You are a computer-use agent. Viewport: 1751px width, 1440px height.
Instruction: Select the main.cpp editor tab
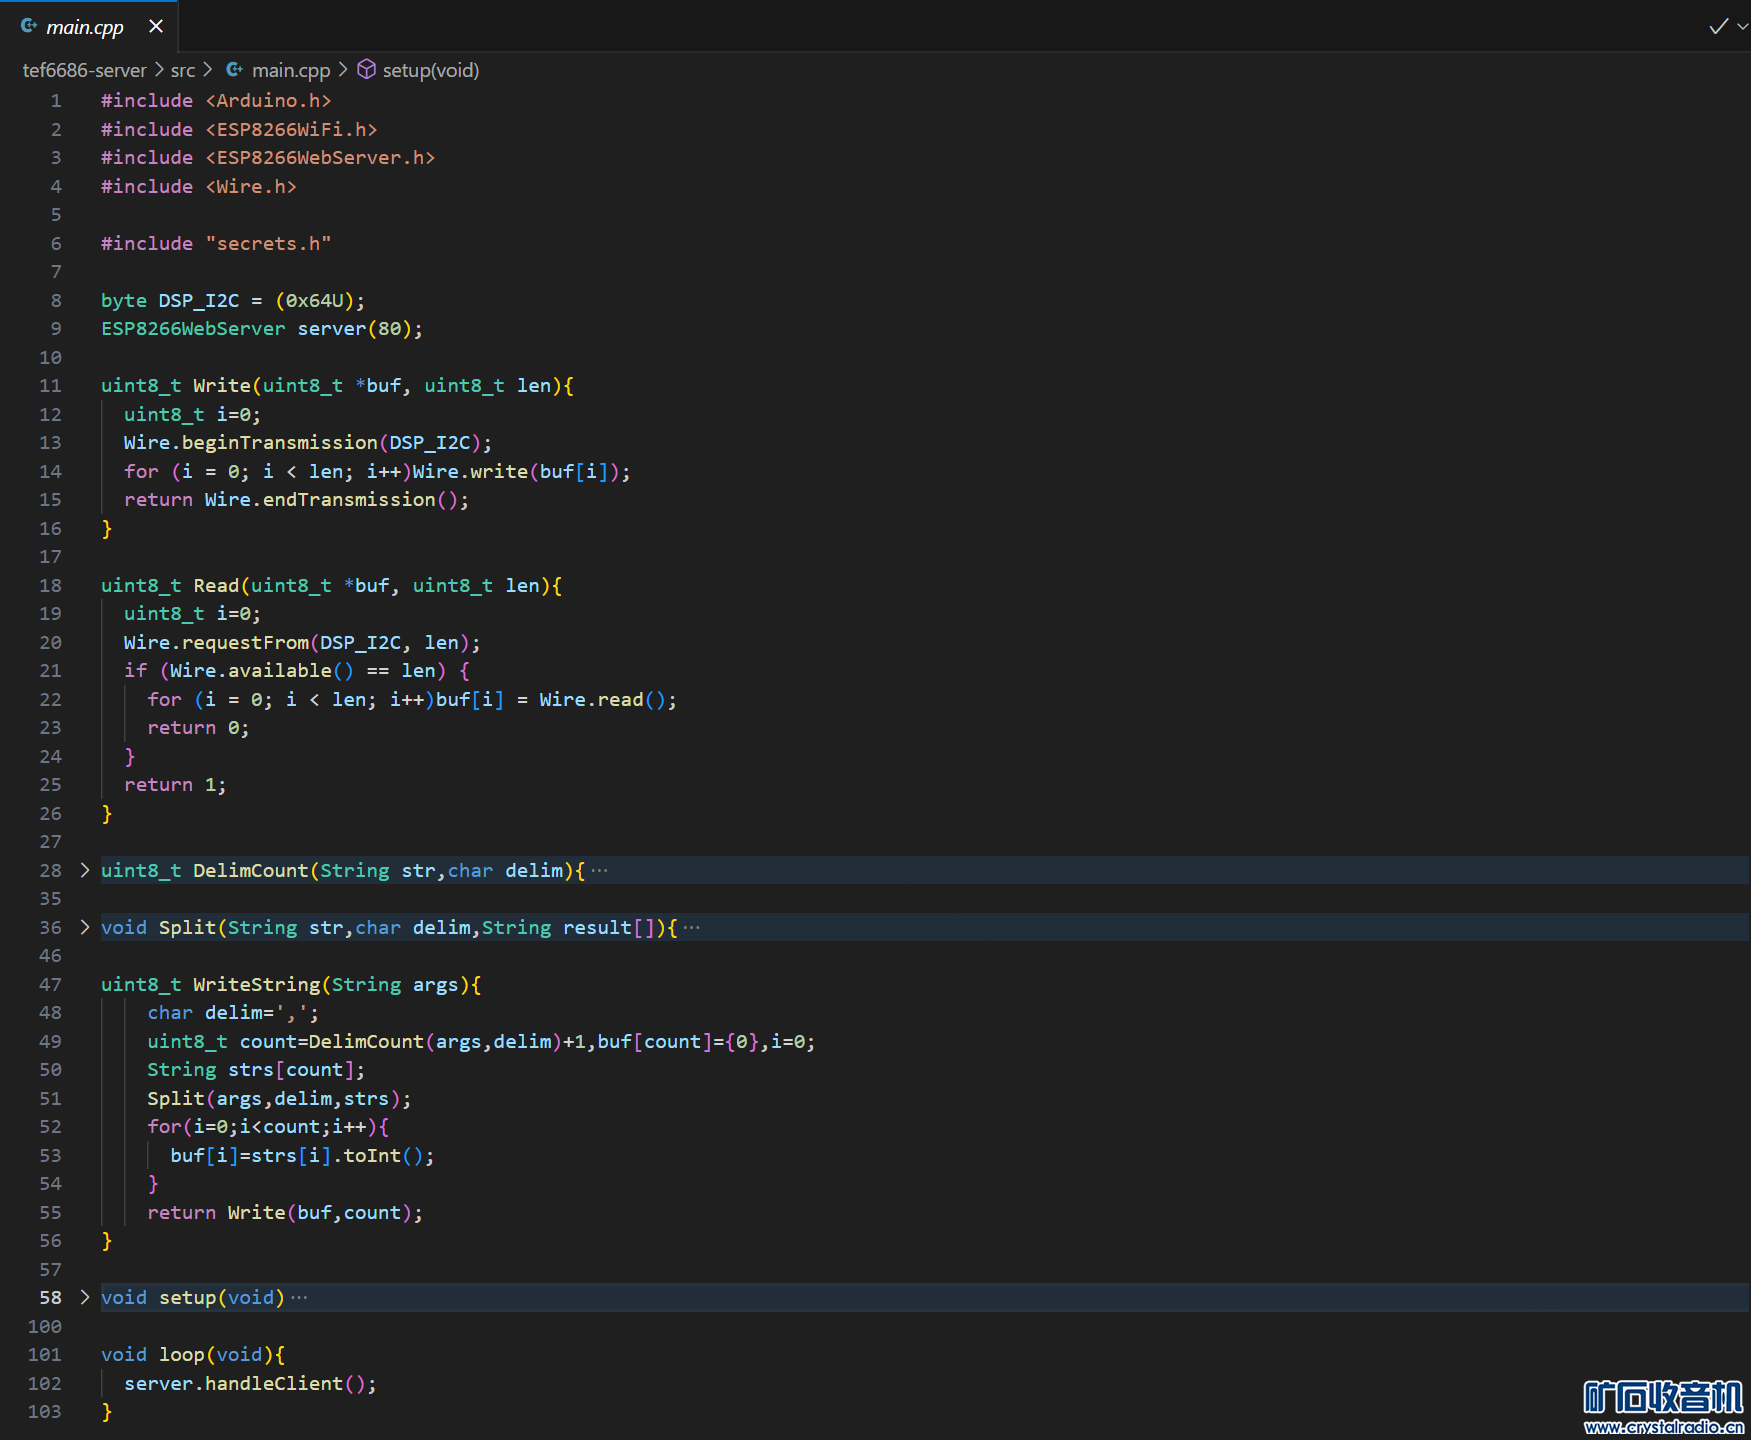(89, 26)
